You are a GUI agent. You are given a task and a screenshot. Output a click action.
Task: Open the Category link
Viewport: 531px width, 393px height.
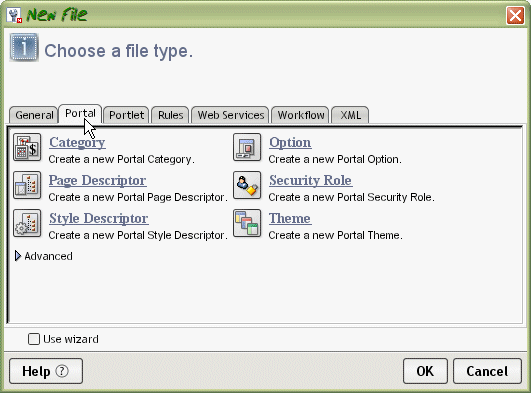pyautogui.click(x=77, y=143)
